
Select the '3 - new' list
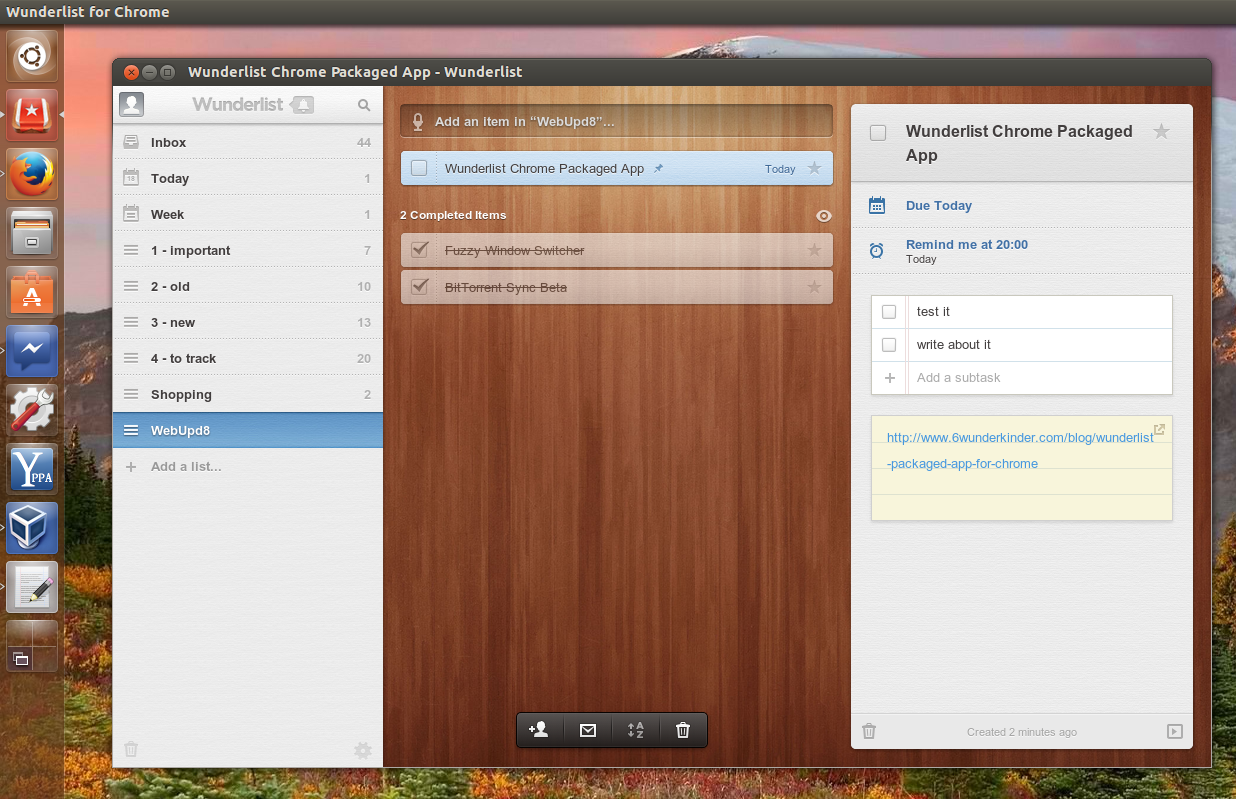coord(248,322)
